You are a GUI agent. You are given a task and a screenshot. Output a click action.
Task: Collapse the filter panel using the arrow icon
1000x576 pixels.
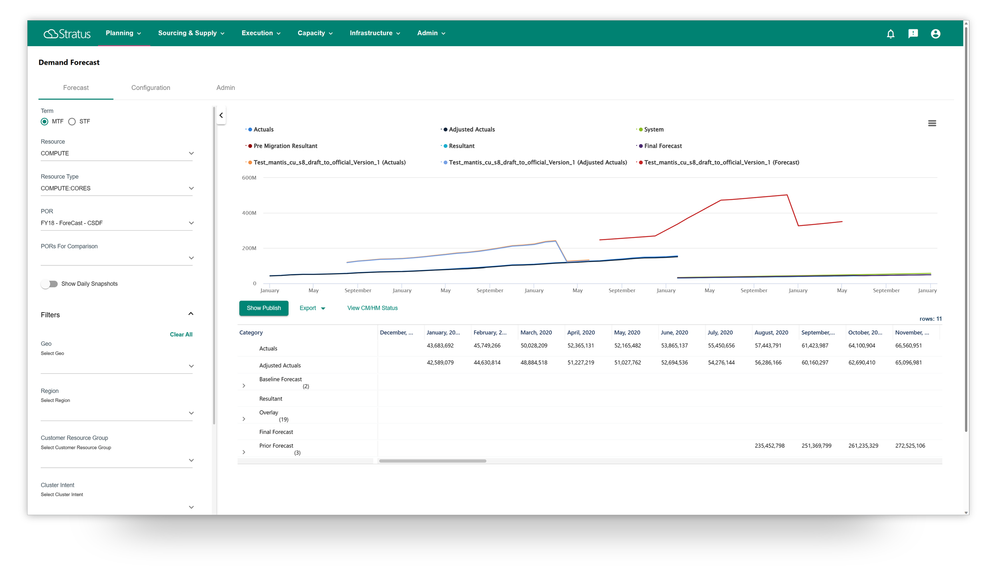(221, 114)
